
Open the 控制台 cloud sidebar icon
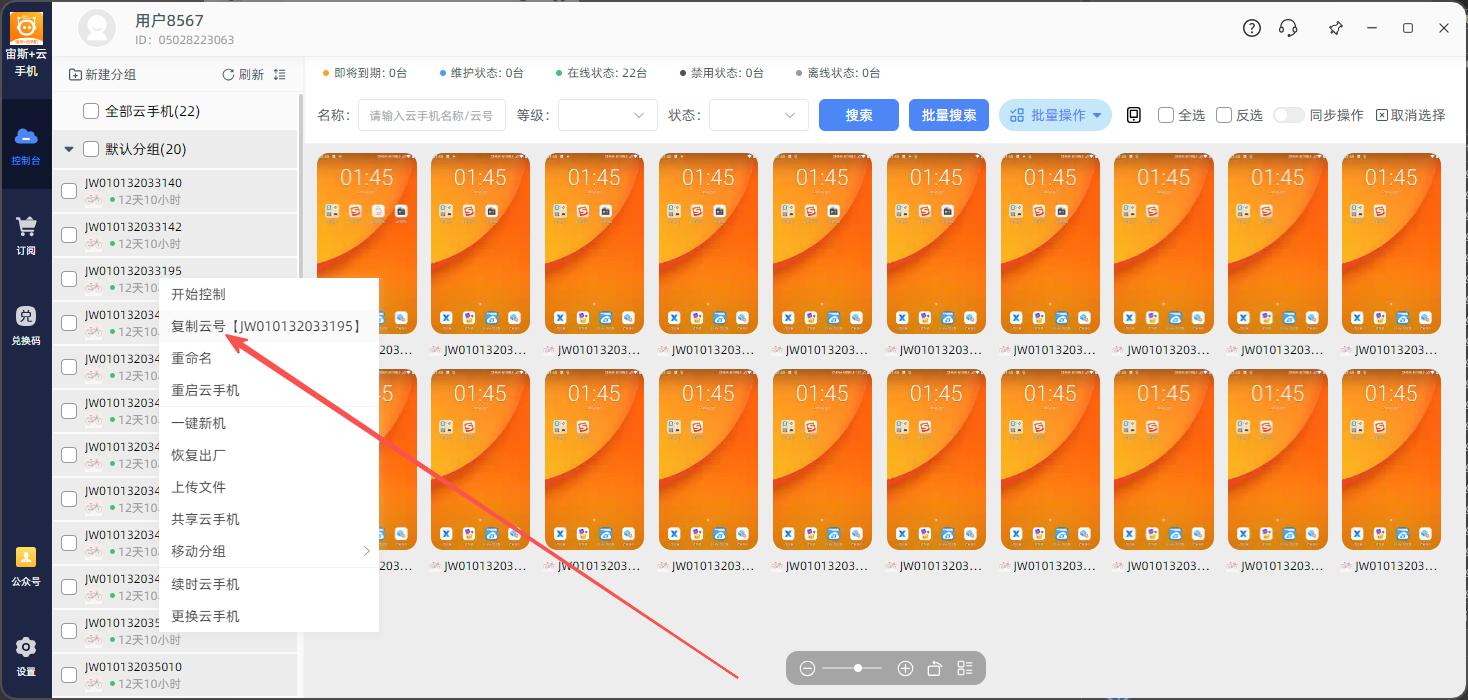tap(26, 144)
